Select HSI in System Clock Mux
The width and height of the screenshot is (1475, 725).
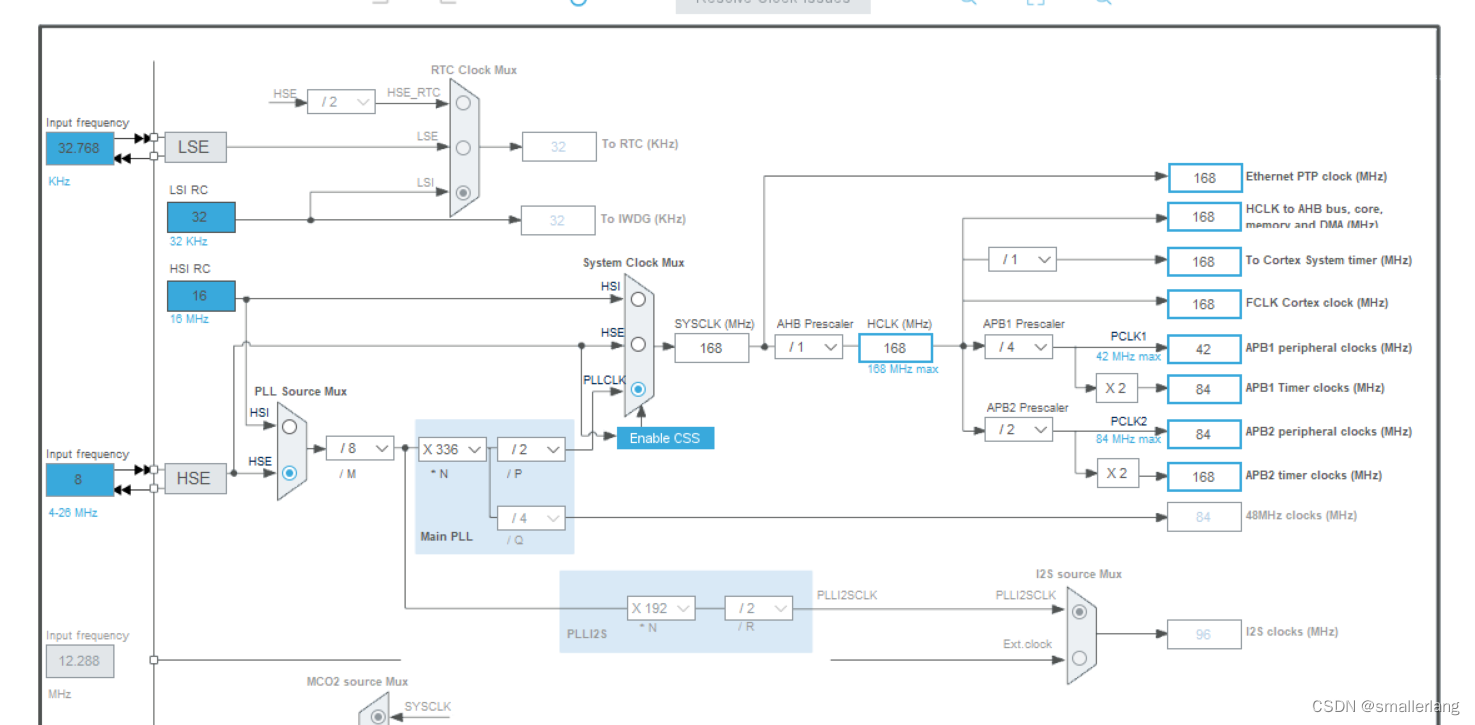(638, 298)
